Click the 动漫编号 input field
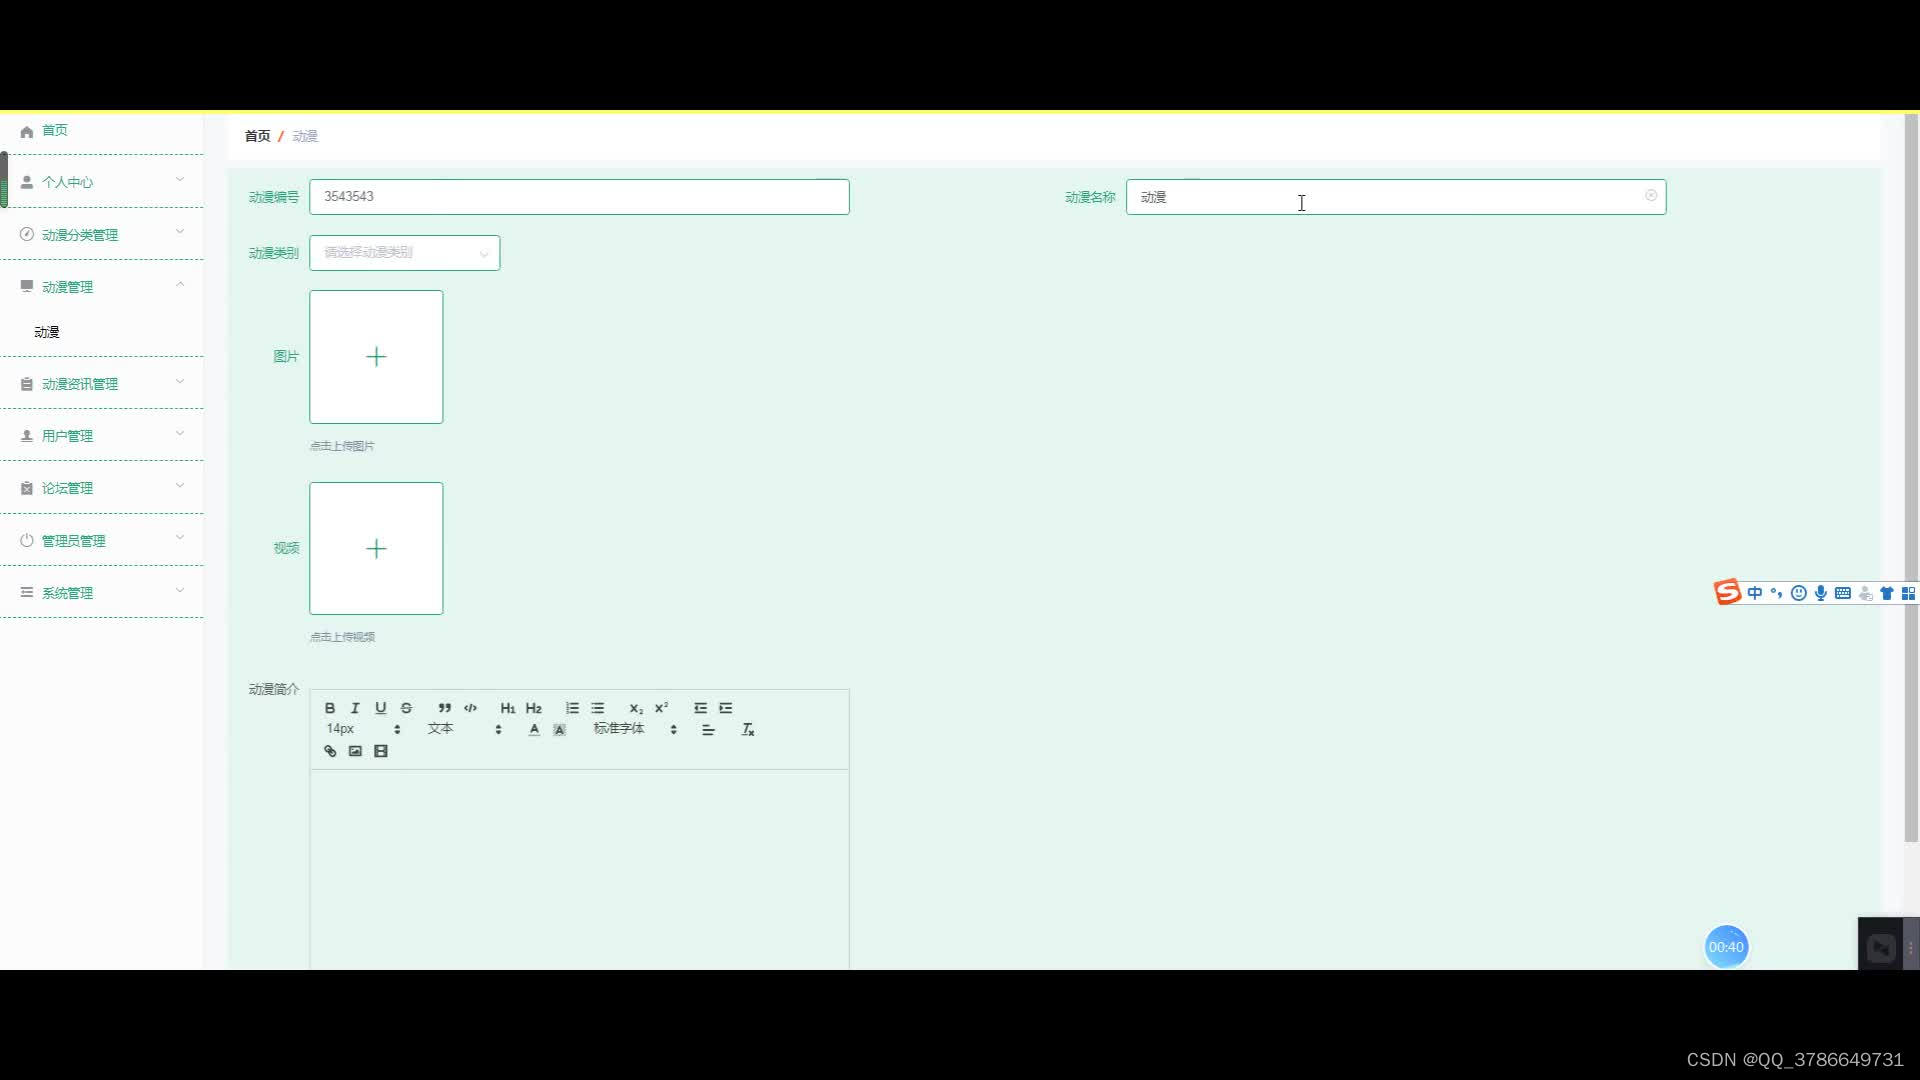1920x1080 pixels. click(580, 197)
